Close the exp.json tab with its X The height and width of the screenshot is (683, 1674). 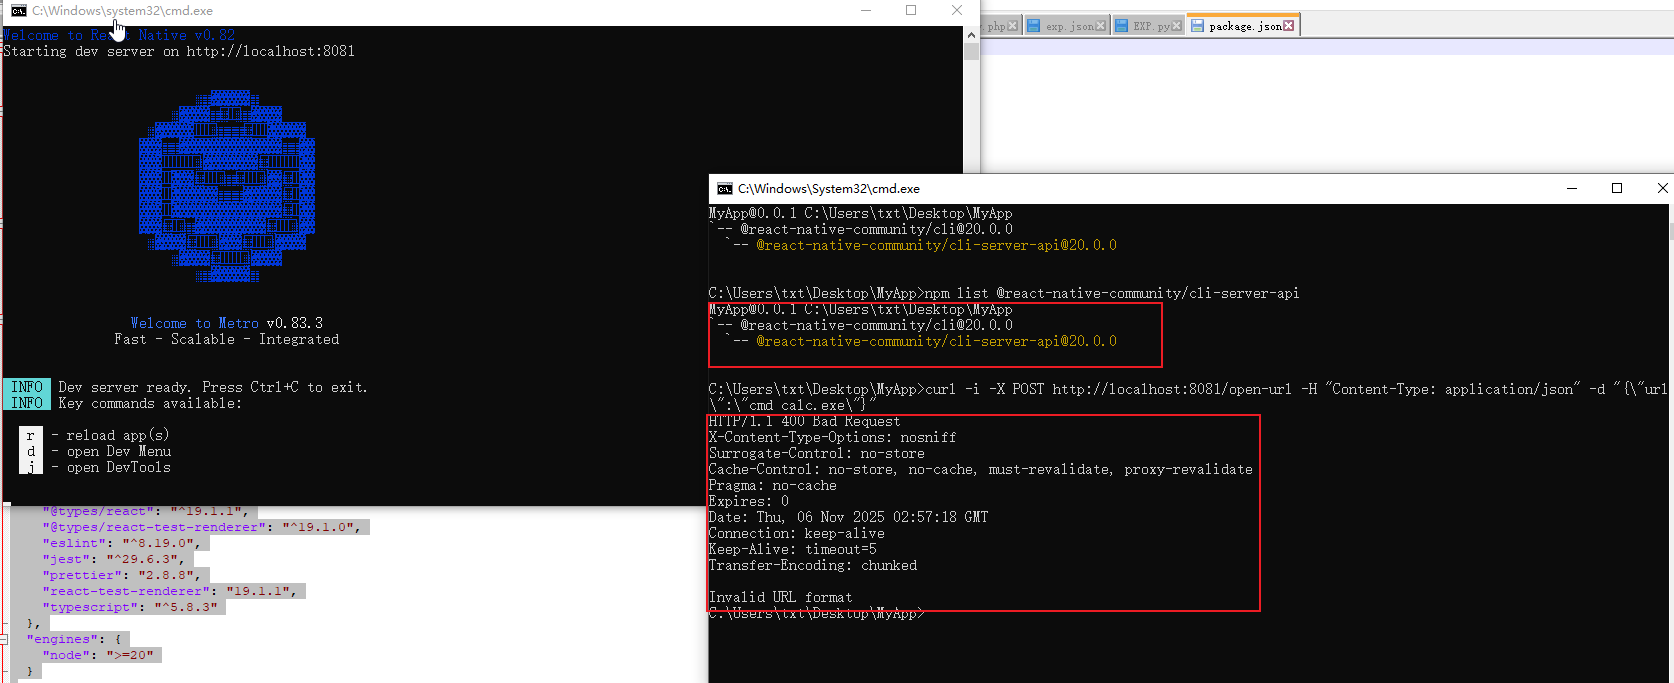[x=1101, y=26]
